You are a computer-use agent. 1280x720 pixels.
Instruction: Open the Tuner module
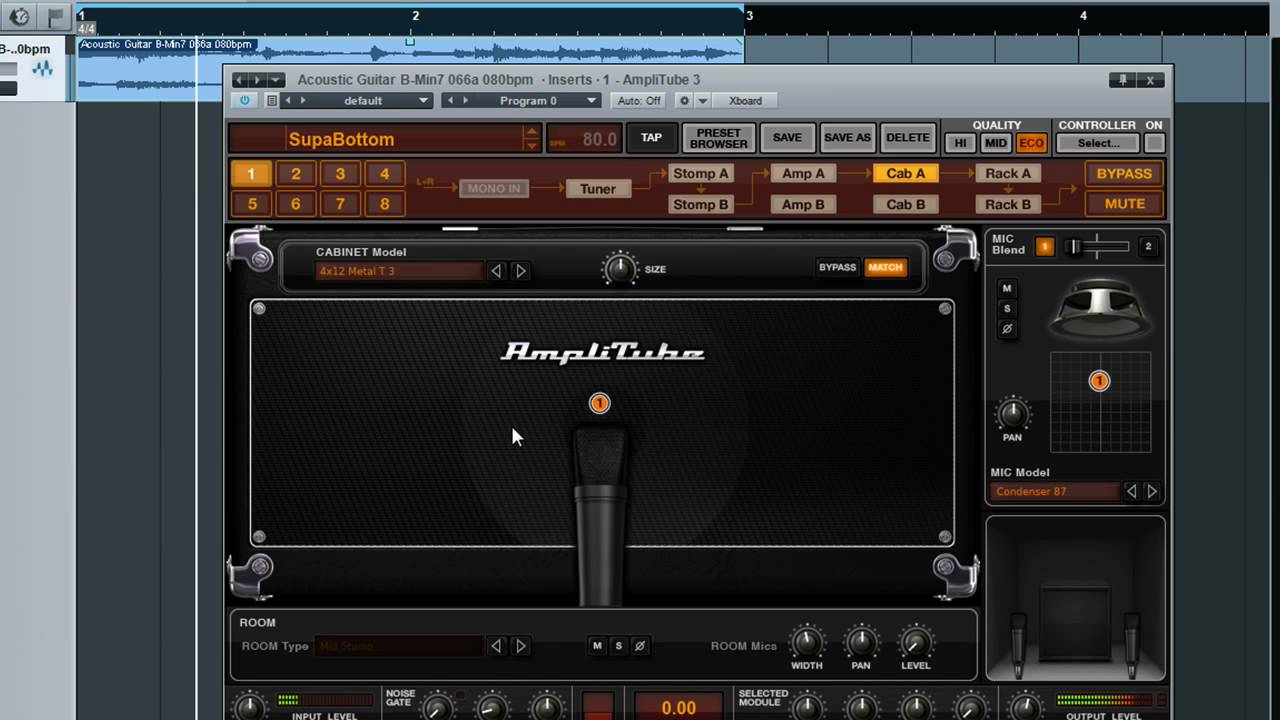[598, 189]
